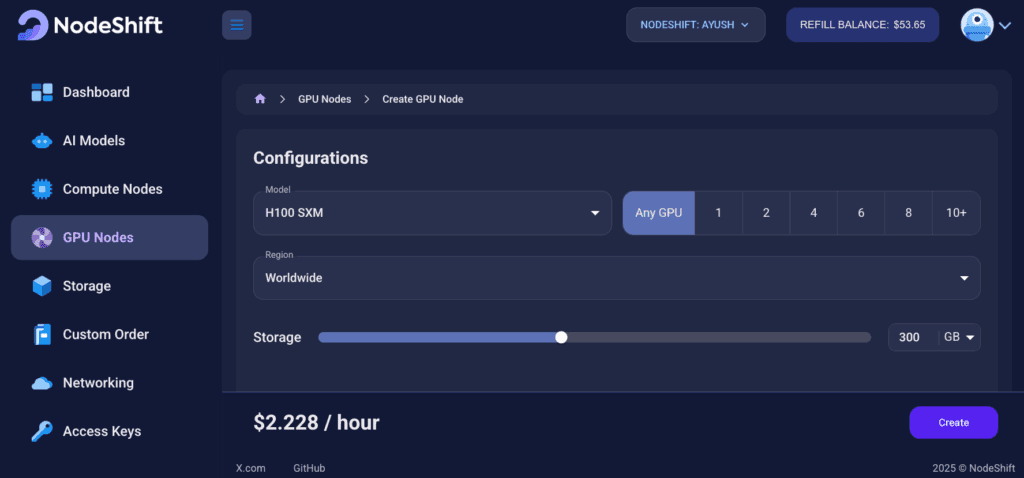Select 6 GPU count
1024x478 pixels.
(861, 213)
